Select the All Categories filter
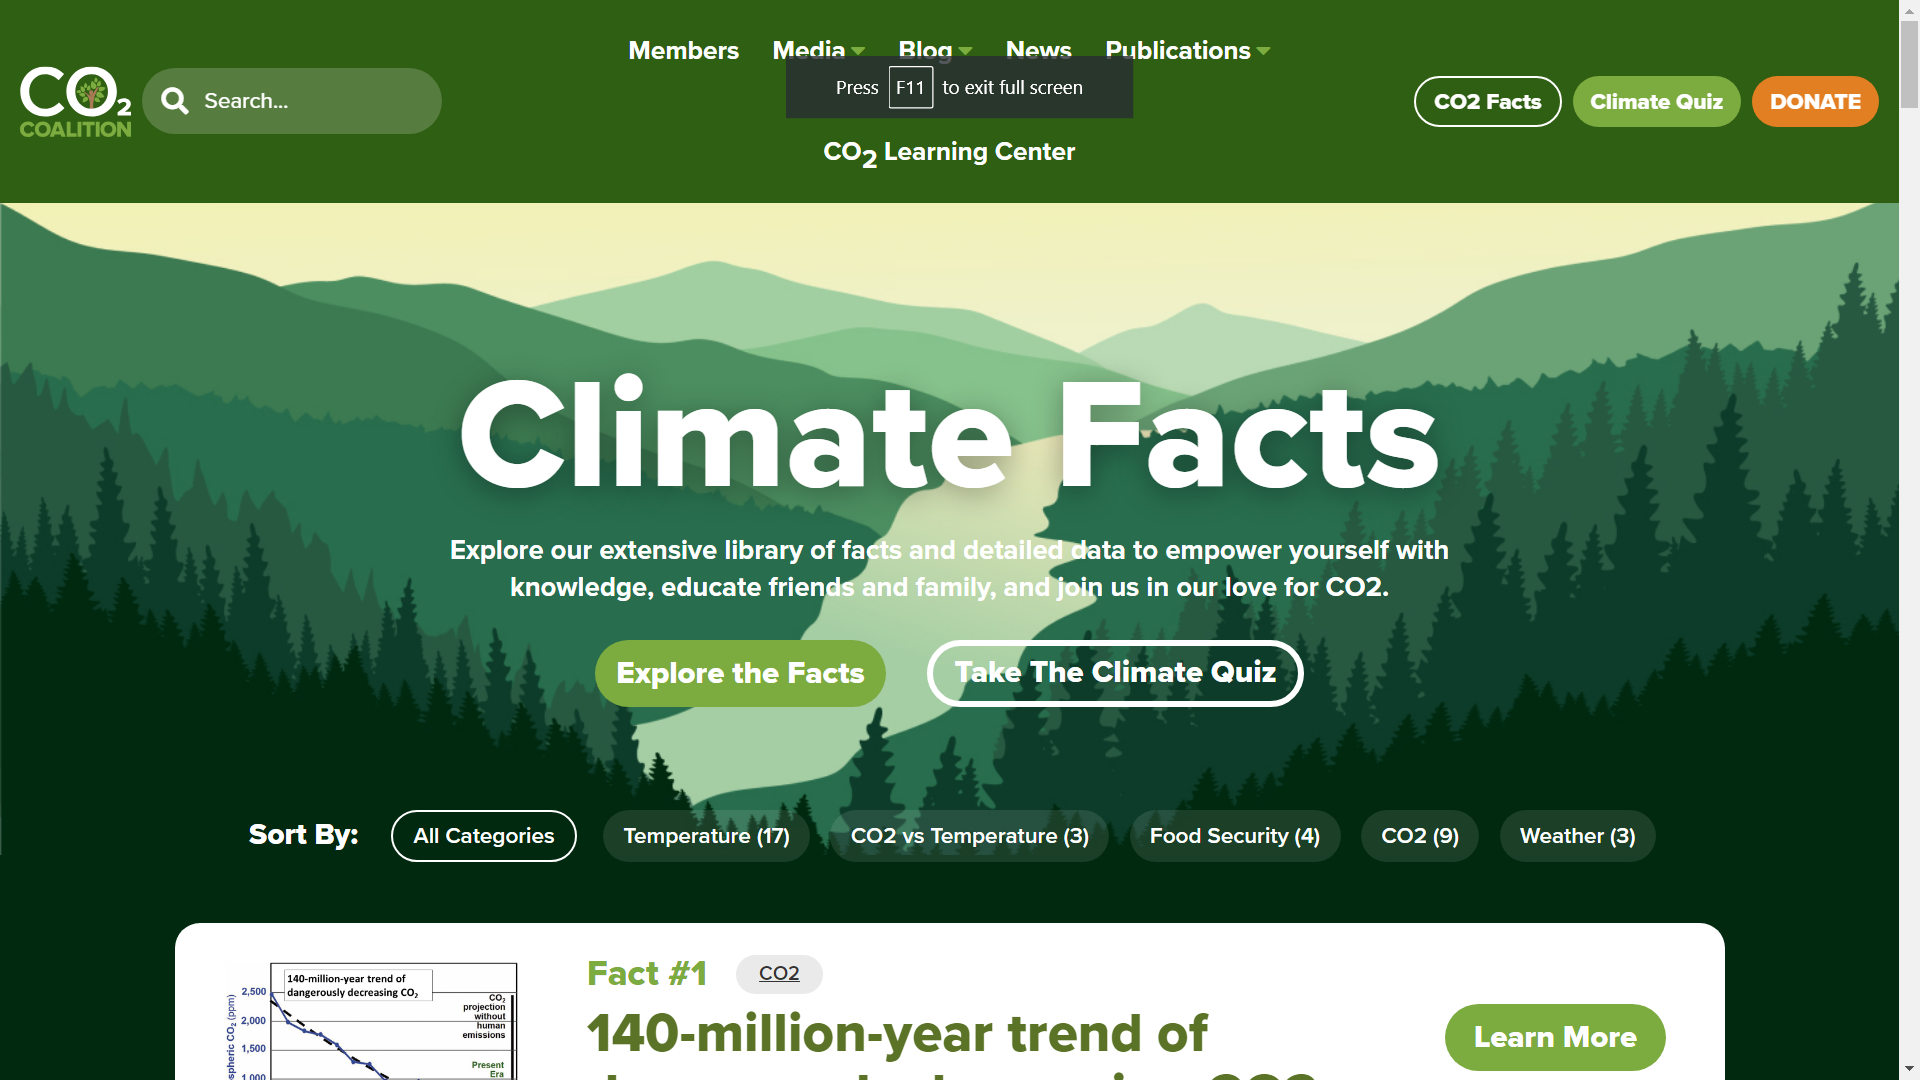1920x1080 pixels. [x=483, y=836]
